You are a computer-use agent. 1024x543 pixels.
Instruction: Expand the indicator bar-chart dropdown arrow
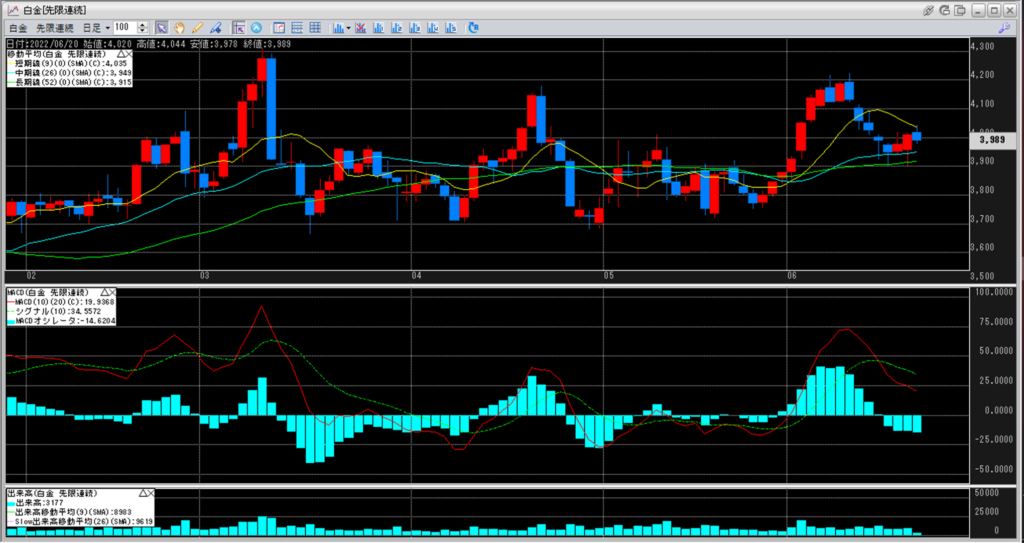tap(348, 28)
